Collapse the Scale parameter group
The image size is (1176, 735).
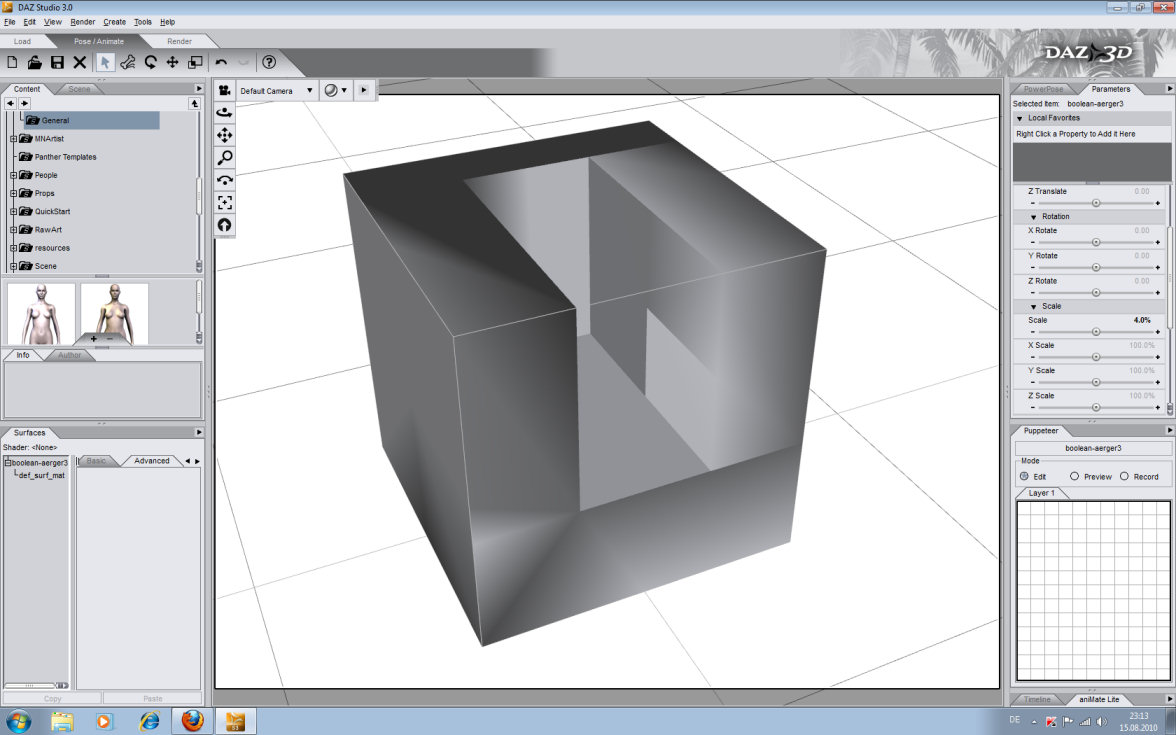[x=1034, y=307]
